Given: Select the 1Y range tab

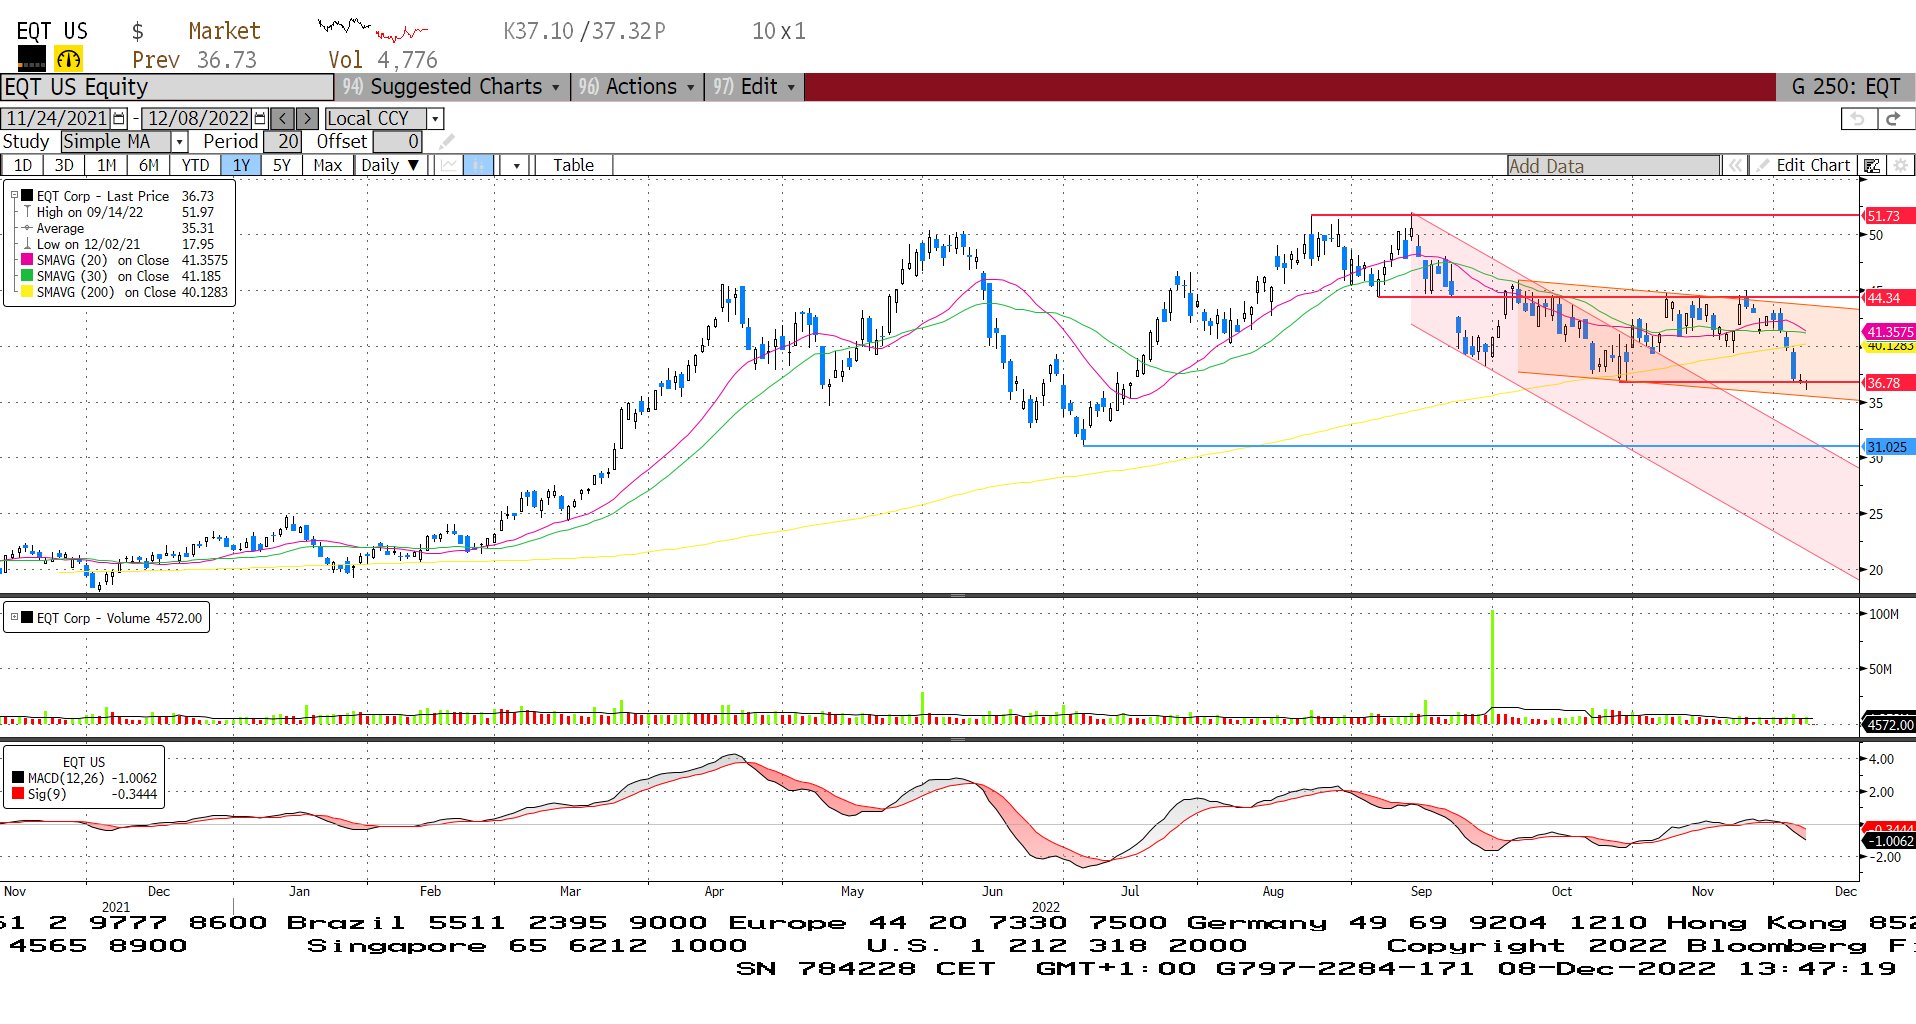Looking at the screenshot, I should [241, 165].
